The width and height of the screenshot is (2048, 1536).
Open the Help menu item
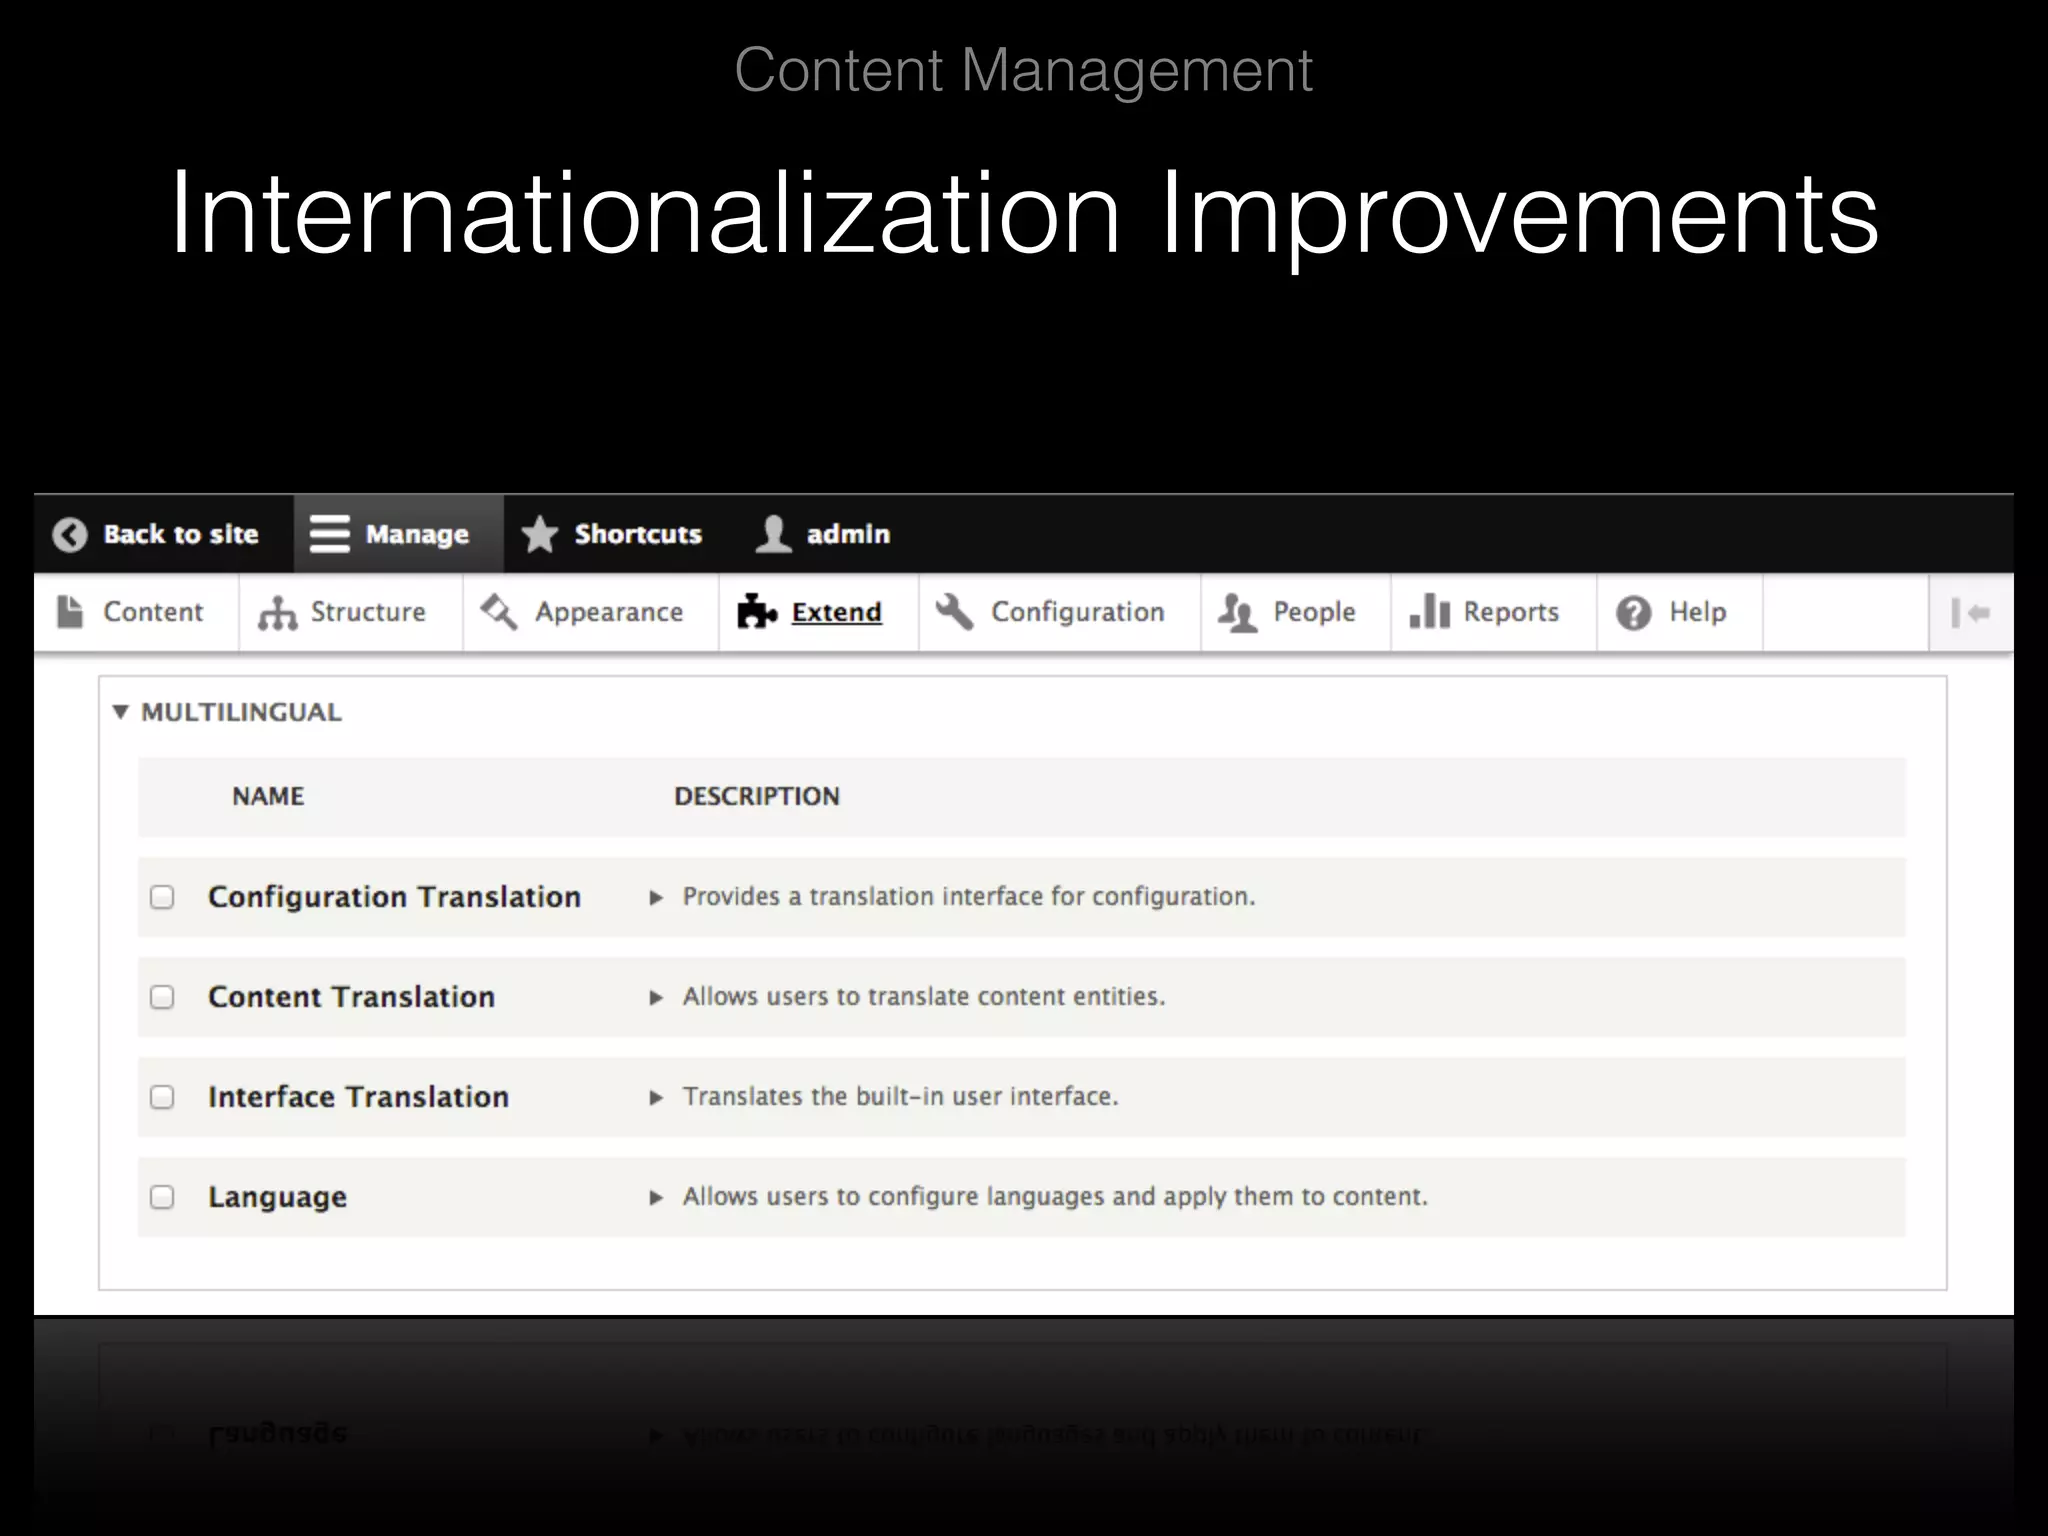point(1680,612)
